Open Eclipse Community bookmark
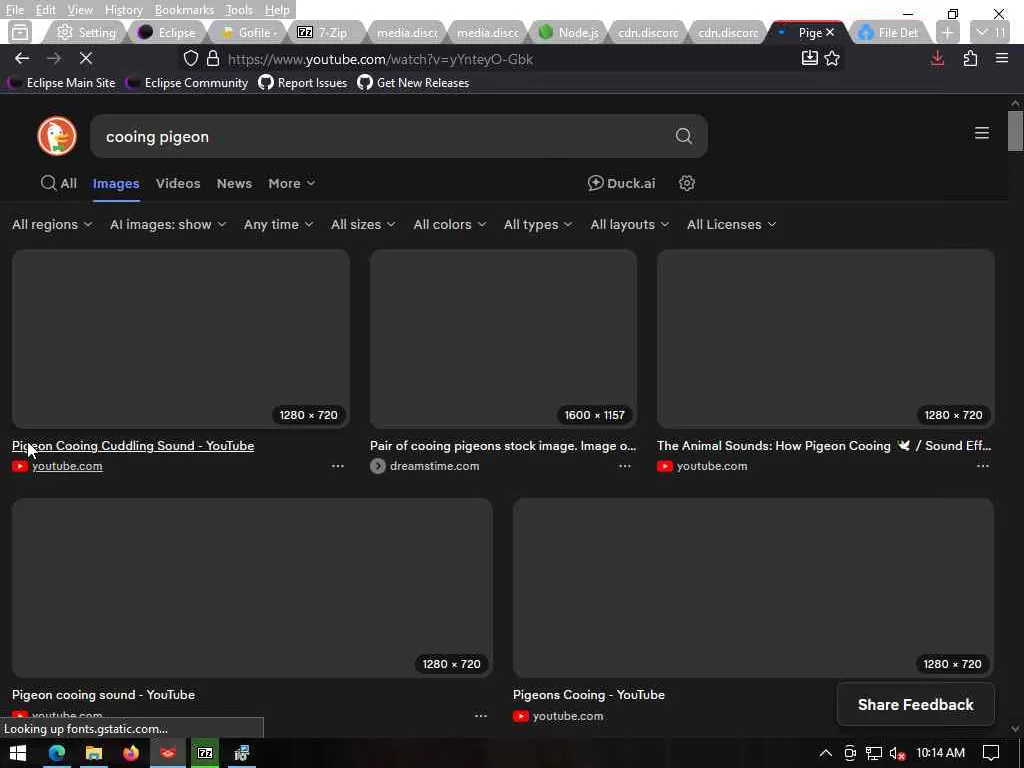1024x768 pixels. click(x=187, y=83)
